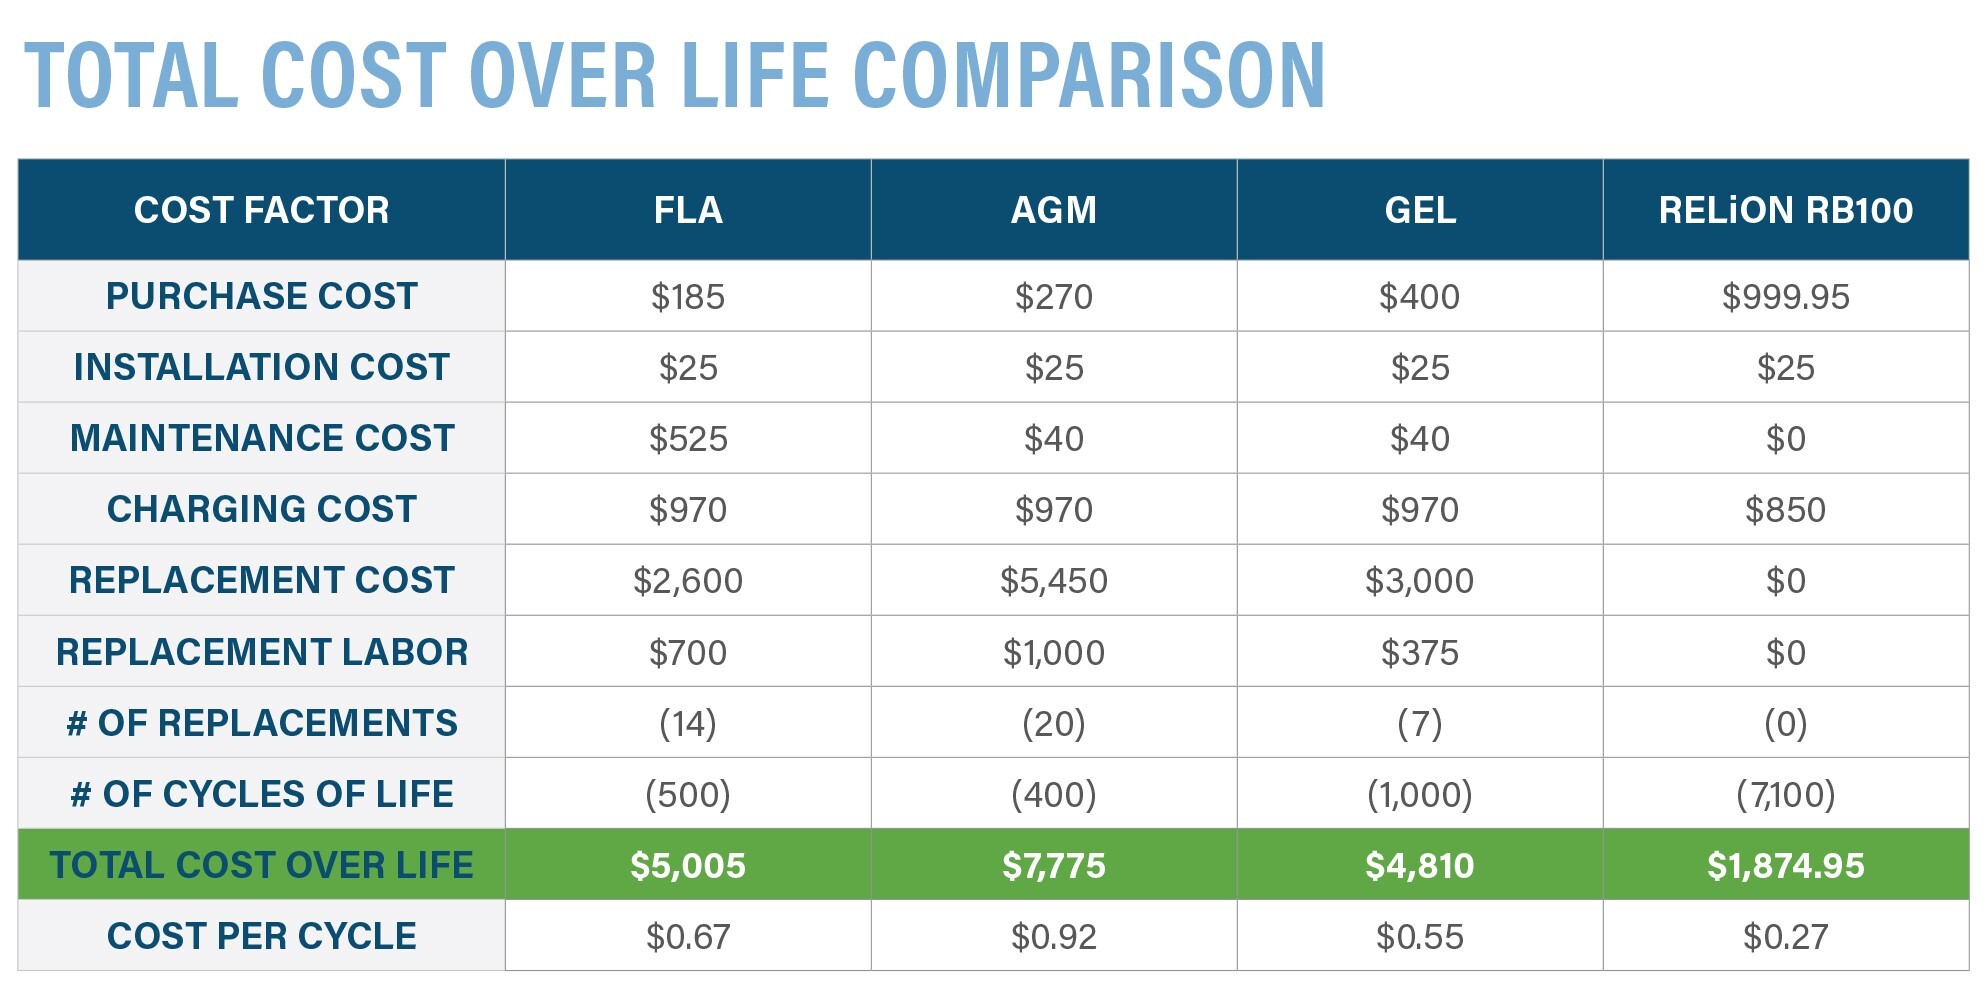Click the RELiON RB100 column header
1988x999 pixels.
click(1786, 210)
